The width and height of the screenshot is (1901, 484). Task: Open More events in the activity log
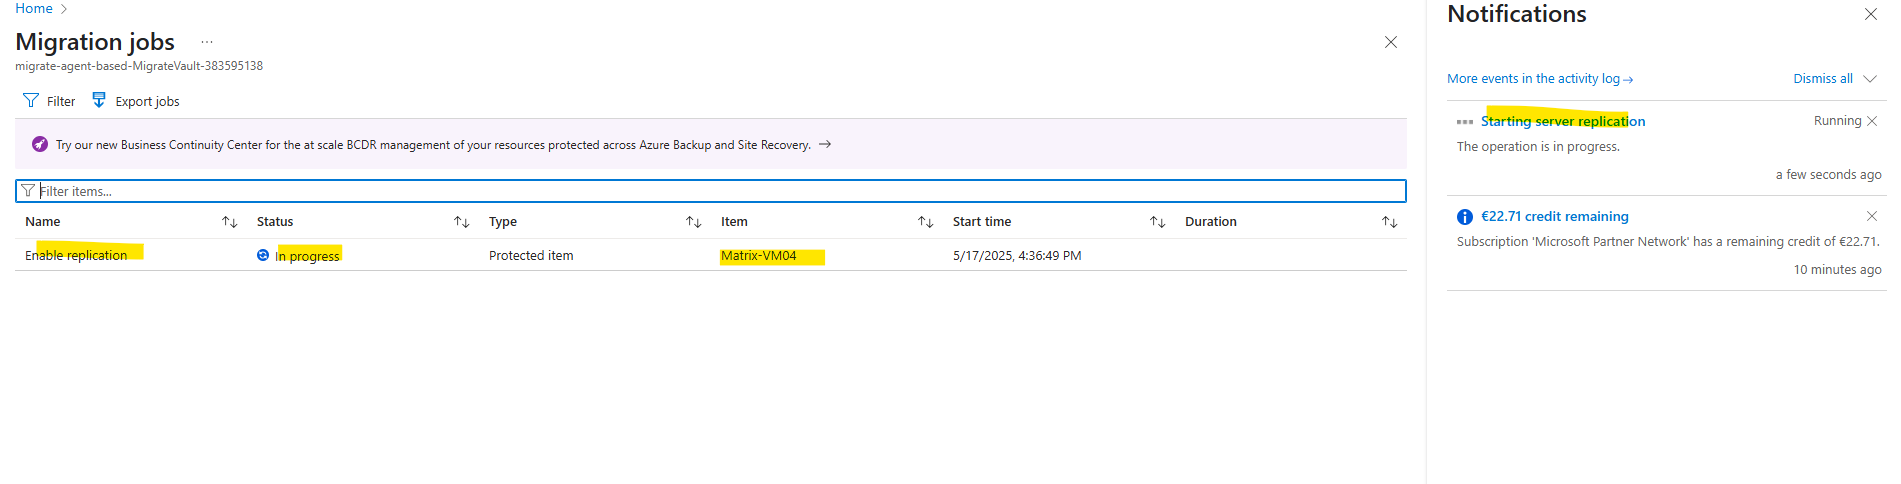coord(1540,79)
